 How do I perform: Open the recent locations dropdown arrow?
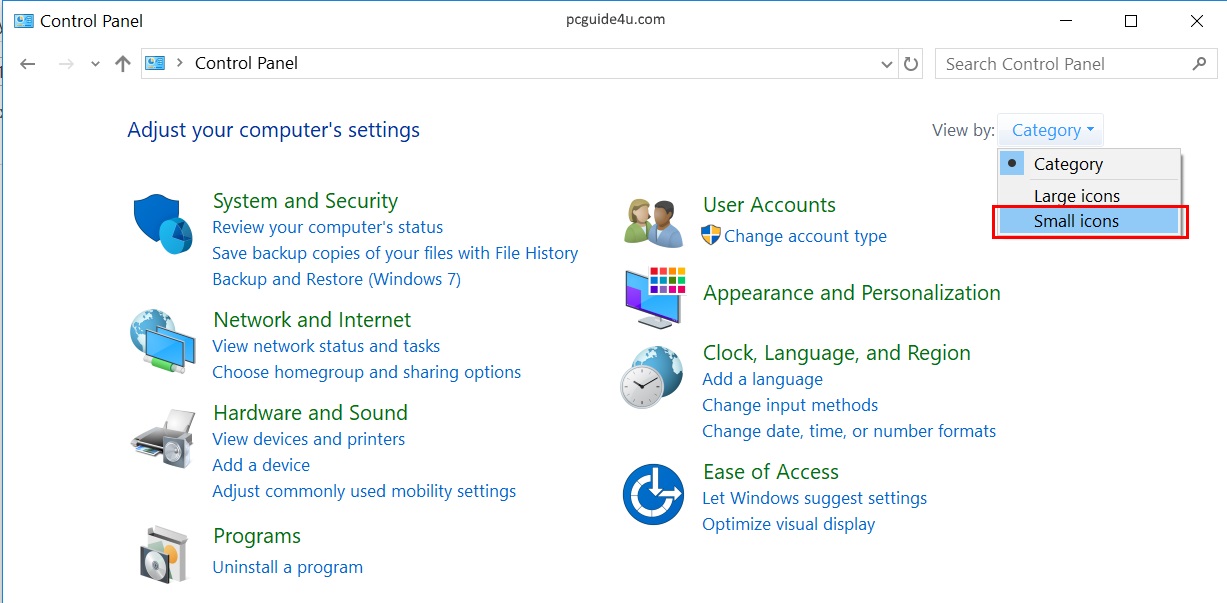click(95, 64)
